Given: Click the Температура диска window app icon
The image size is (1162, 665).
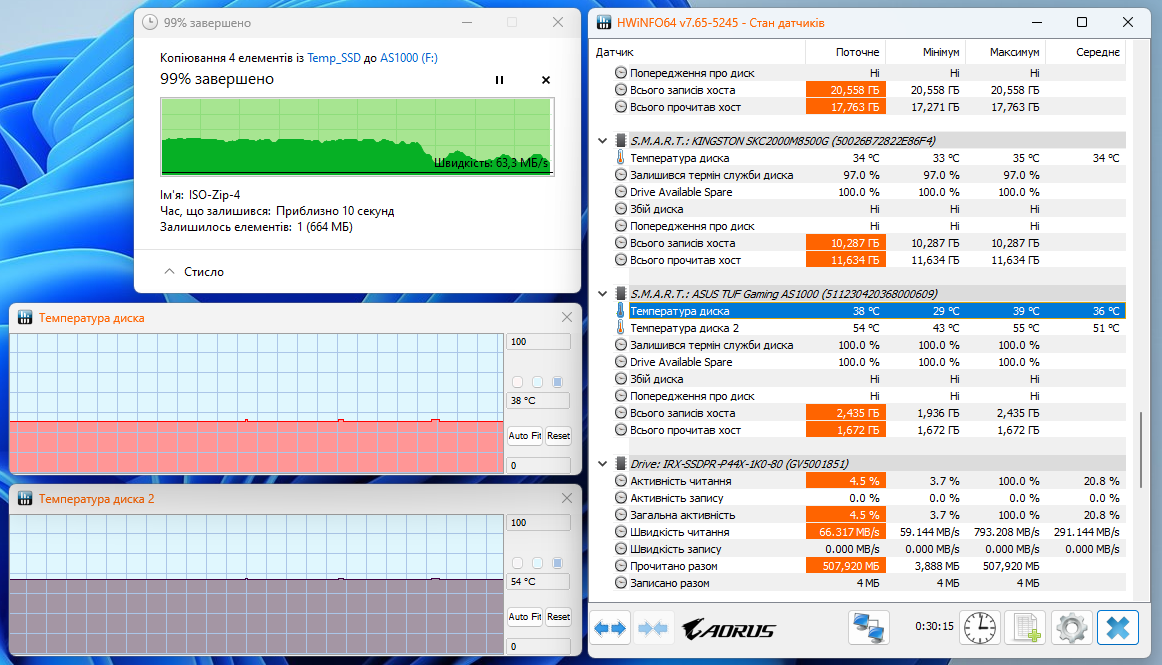Looking at the screenshot, I should pos(25,317).
